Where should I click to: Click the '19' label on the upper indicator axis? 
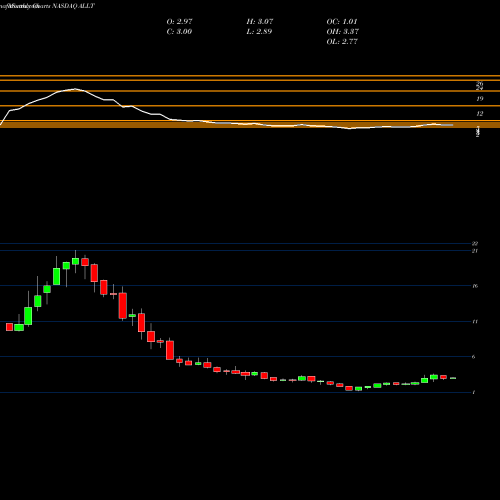click(x=480, y=99)
